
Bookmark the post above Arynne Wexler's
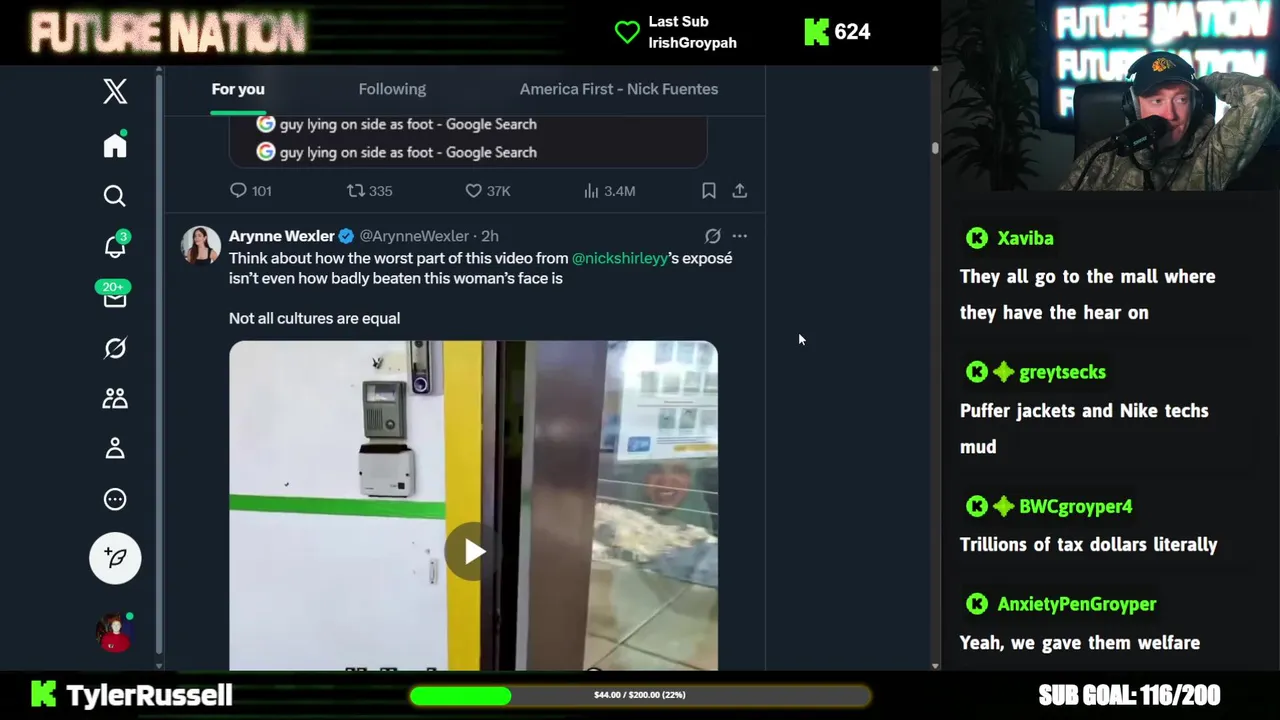pyautogui.click(x=708, y=191)
